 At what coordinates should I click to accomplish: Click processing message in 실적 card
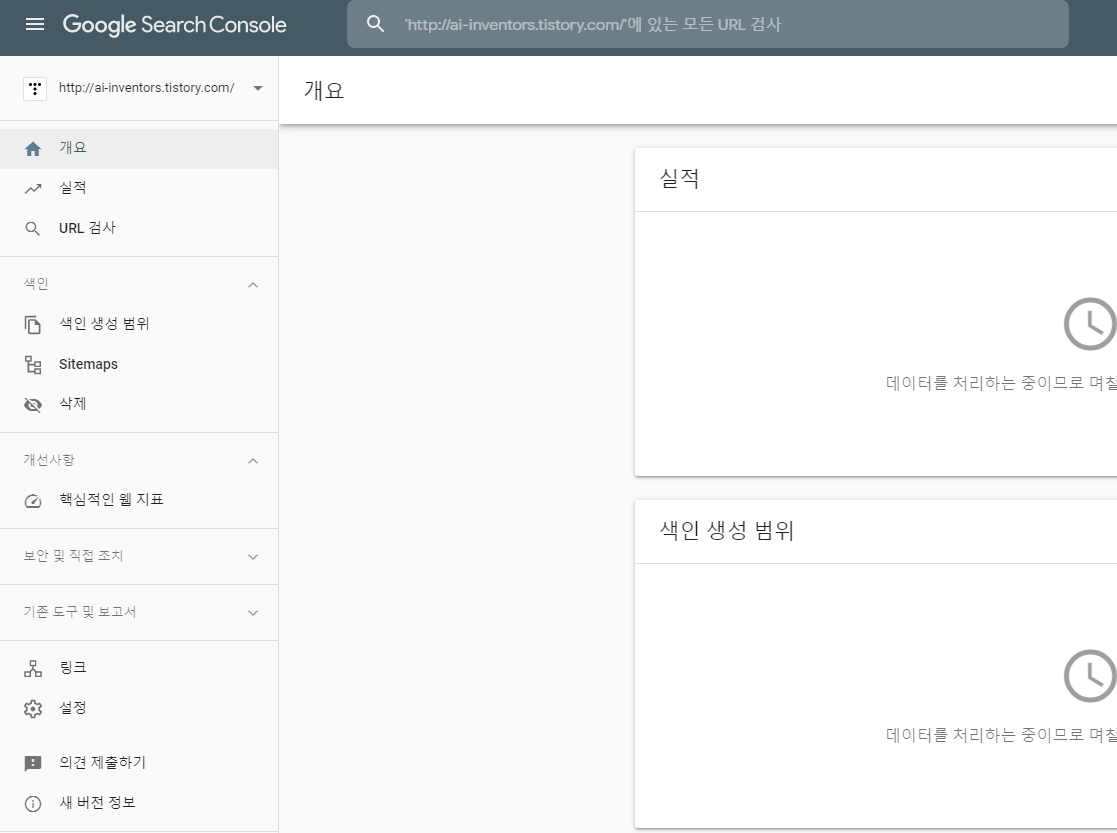pos(1001,383)
